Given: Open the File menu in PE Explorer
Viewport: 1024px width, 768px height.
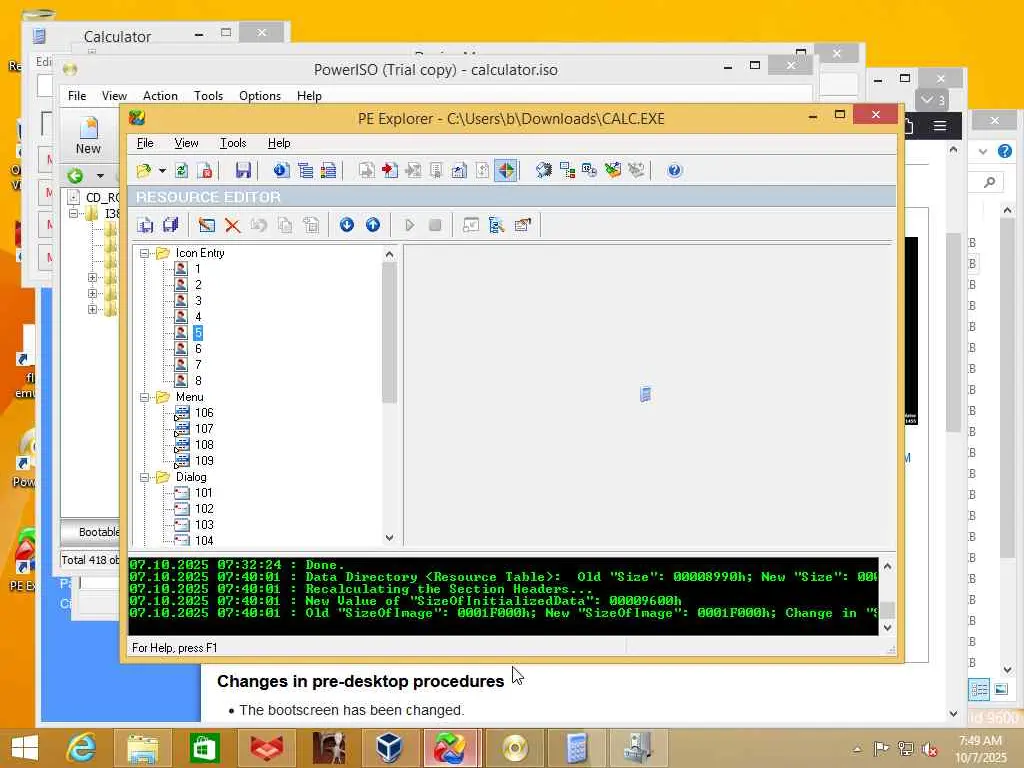Looking at the screenshot, I should pyautogui.click(x=145, y=143).
